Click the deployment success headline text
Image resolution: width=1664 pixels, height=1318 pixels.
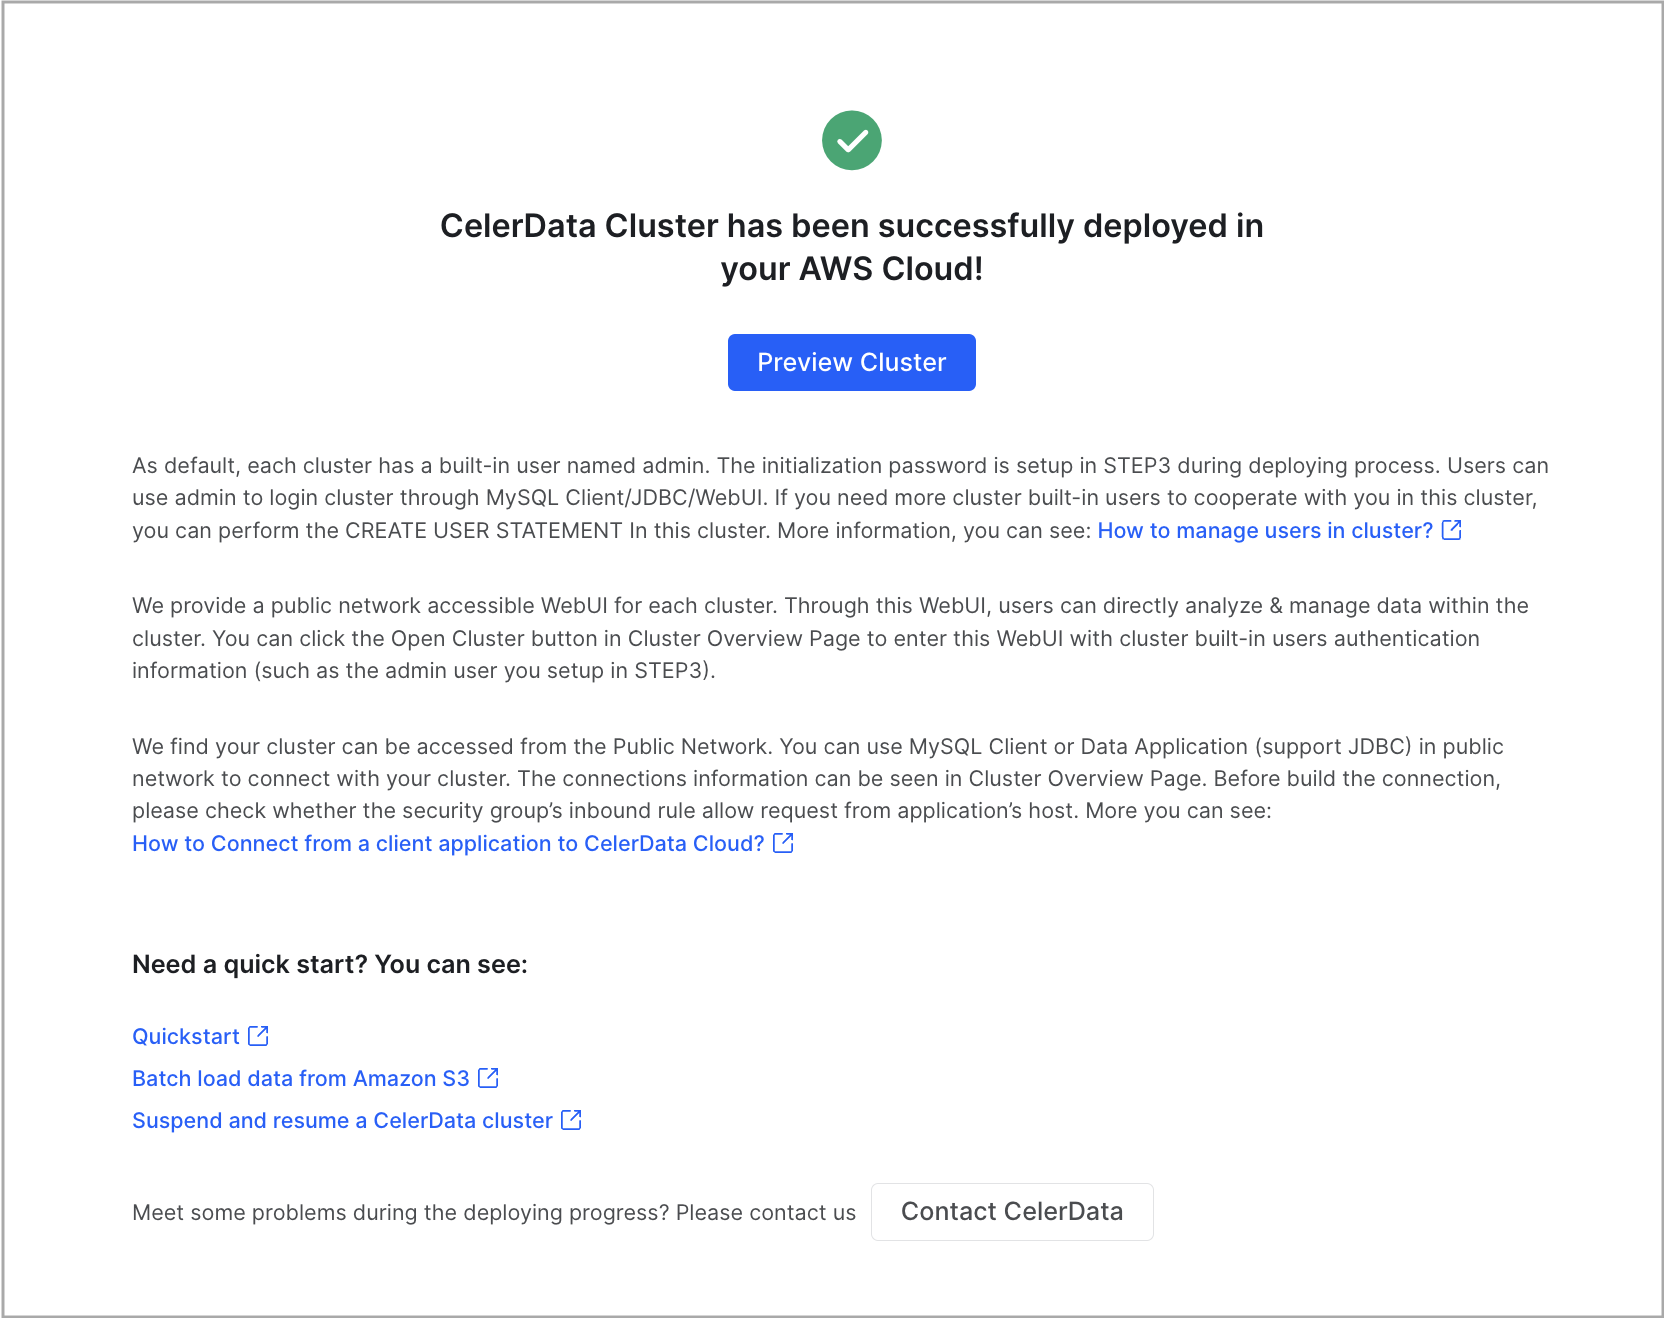[x=851, y=246]
